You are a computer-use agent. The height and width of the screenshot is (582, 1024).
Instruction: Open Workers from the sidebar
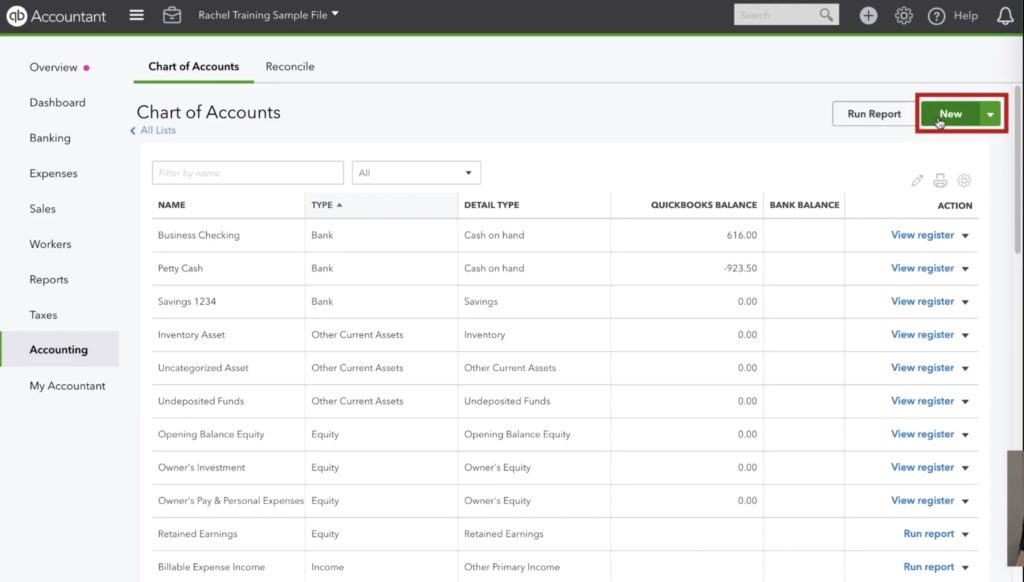click(50, 244)
